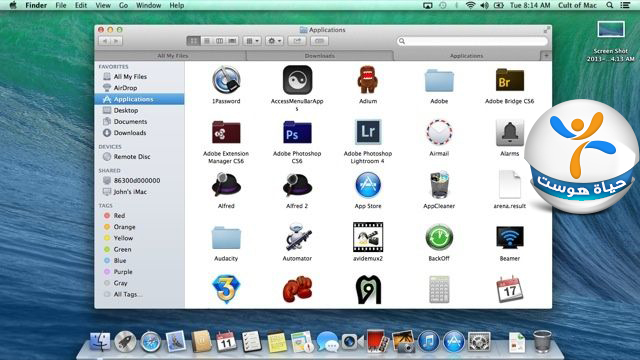This screenshot has width=640, height=360.
Task: Open Trash in the Dock
Action: (542, 342)
